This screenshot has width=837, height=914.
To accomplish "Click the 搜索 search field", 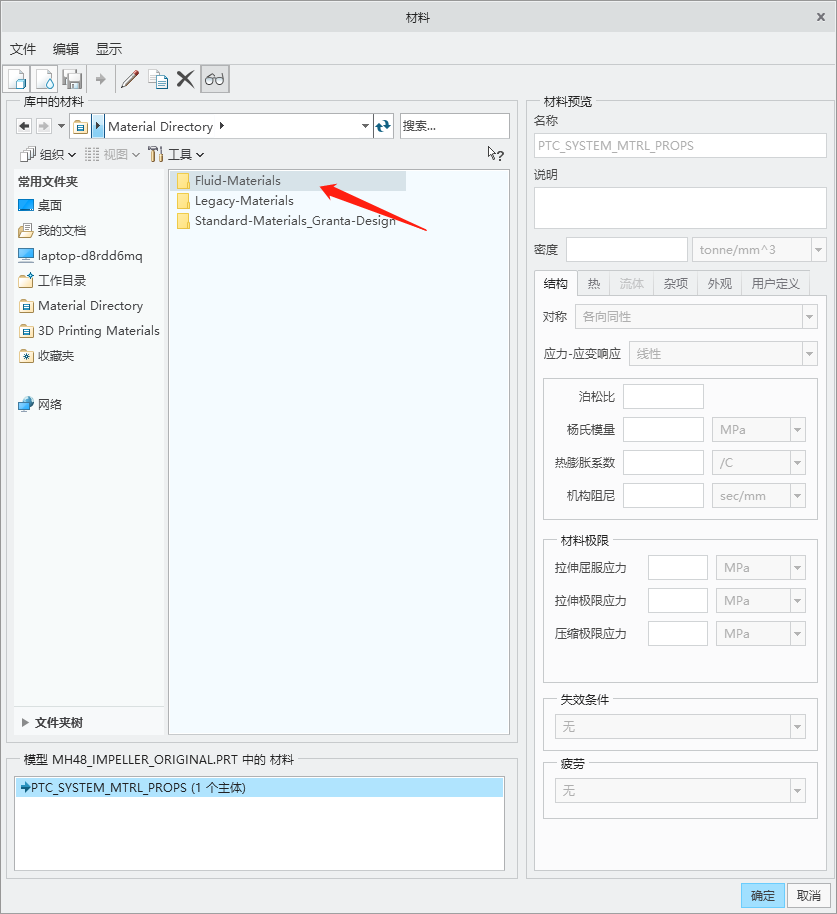I will point(454,126).
